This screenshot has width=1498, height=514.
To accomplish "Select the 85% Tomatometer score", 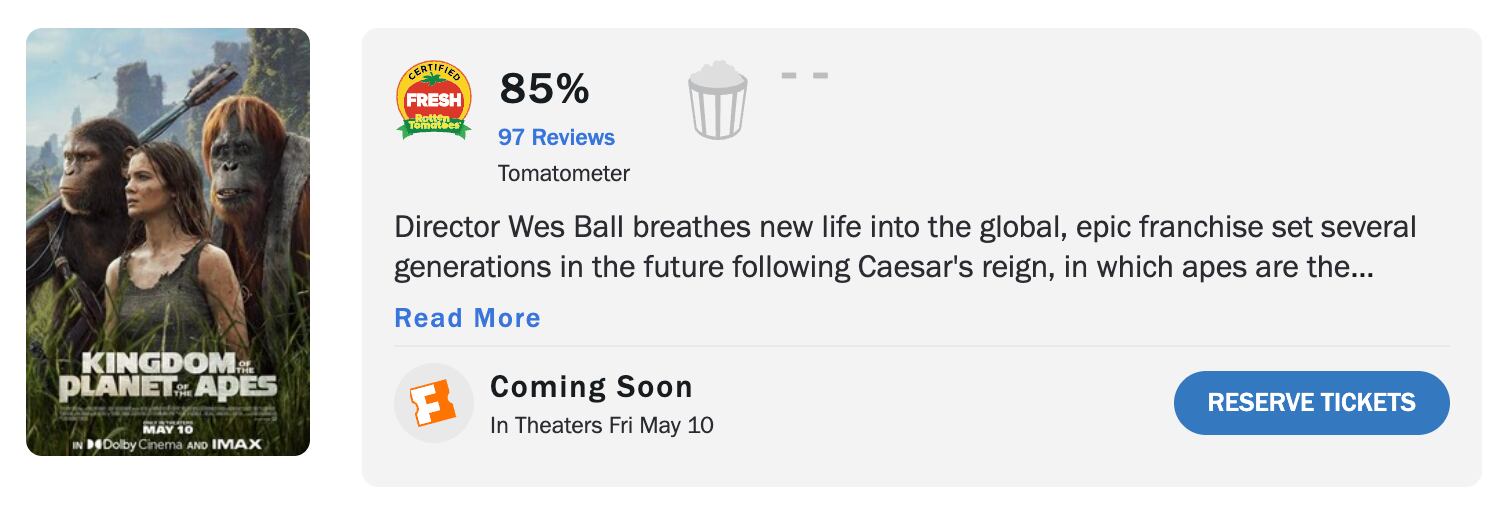I will pos(545,89).
